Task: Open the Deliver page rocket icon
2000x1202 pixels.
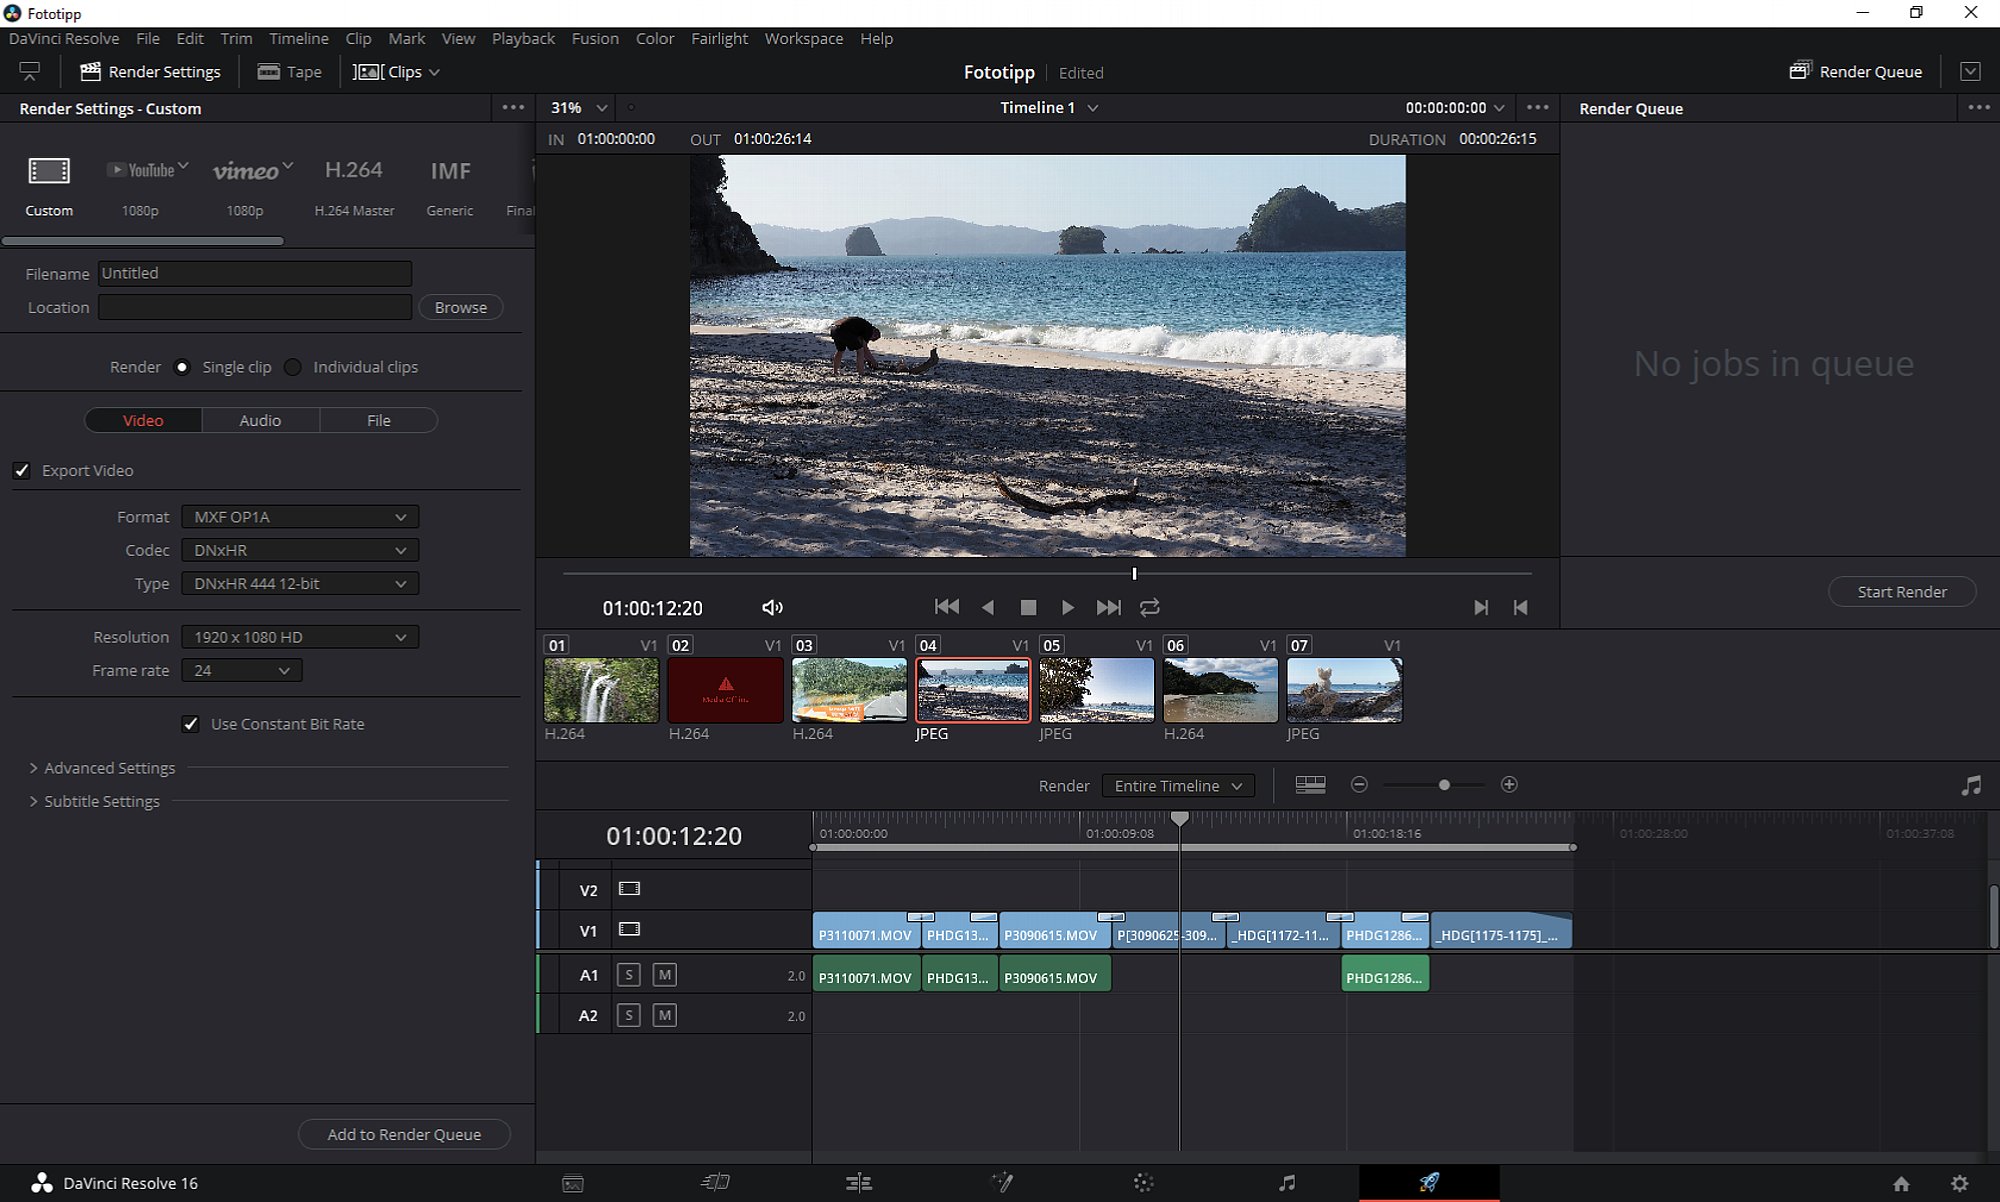Action: (1429, 1183)
